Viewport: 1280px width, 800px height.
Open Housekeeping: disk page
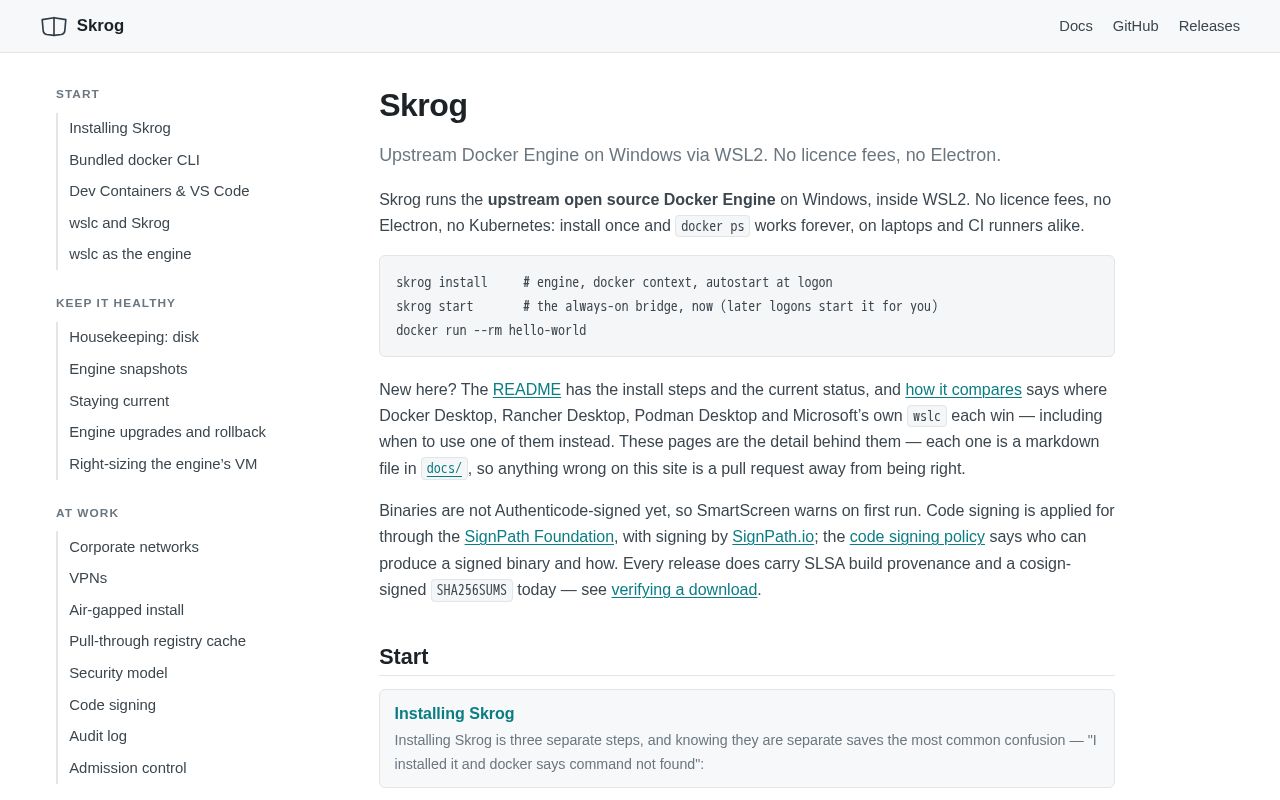pos(134,337)
